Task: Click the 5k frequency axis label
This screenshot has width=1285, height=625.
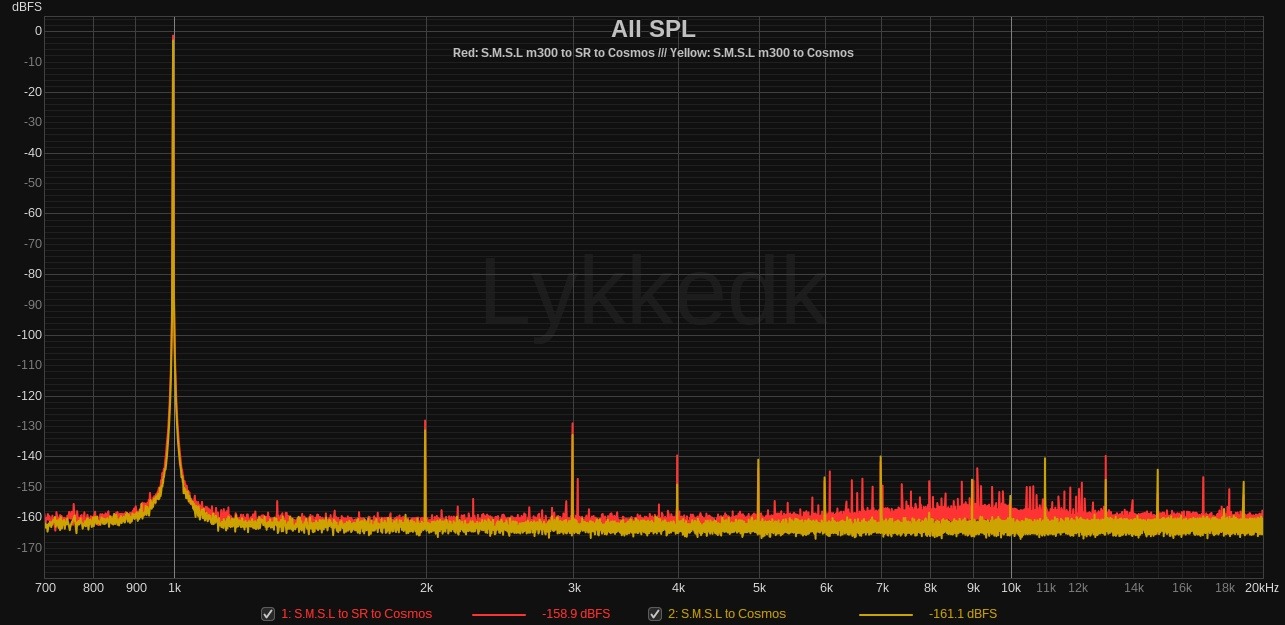Action: [x=759, y=588]
